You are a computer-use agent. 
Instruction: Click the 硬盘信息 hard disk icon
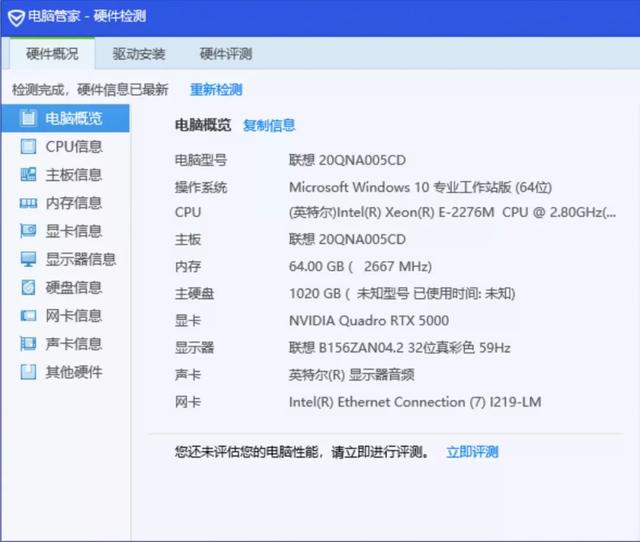(28, 287)
